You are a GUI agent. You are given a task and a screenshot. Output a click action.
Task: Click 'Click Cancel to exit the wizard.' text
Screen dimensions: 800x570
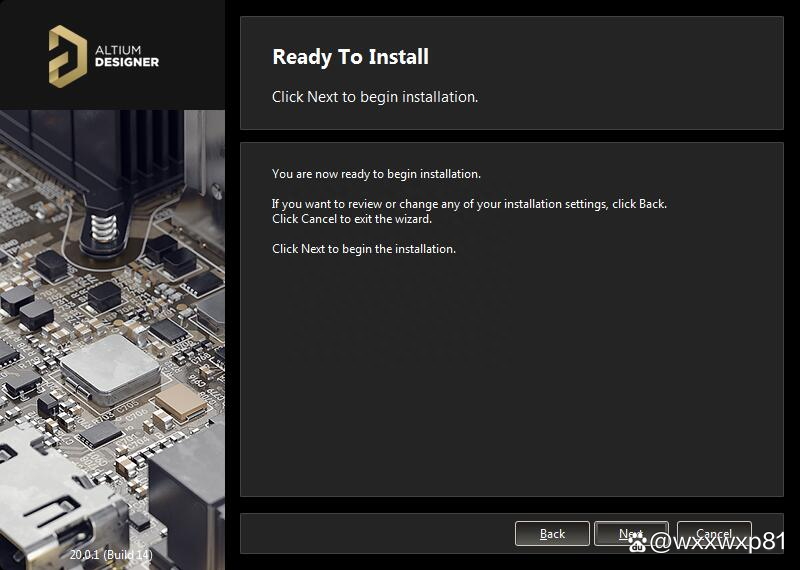point(352,219)
